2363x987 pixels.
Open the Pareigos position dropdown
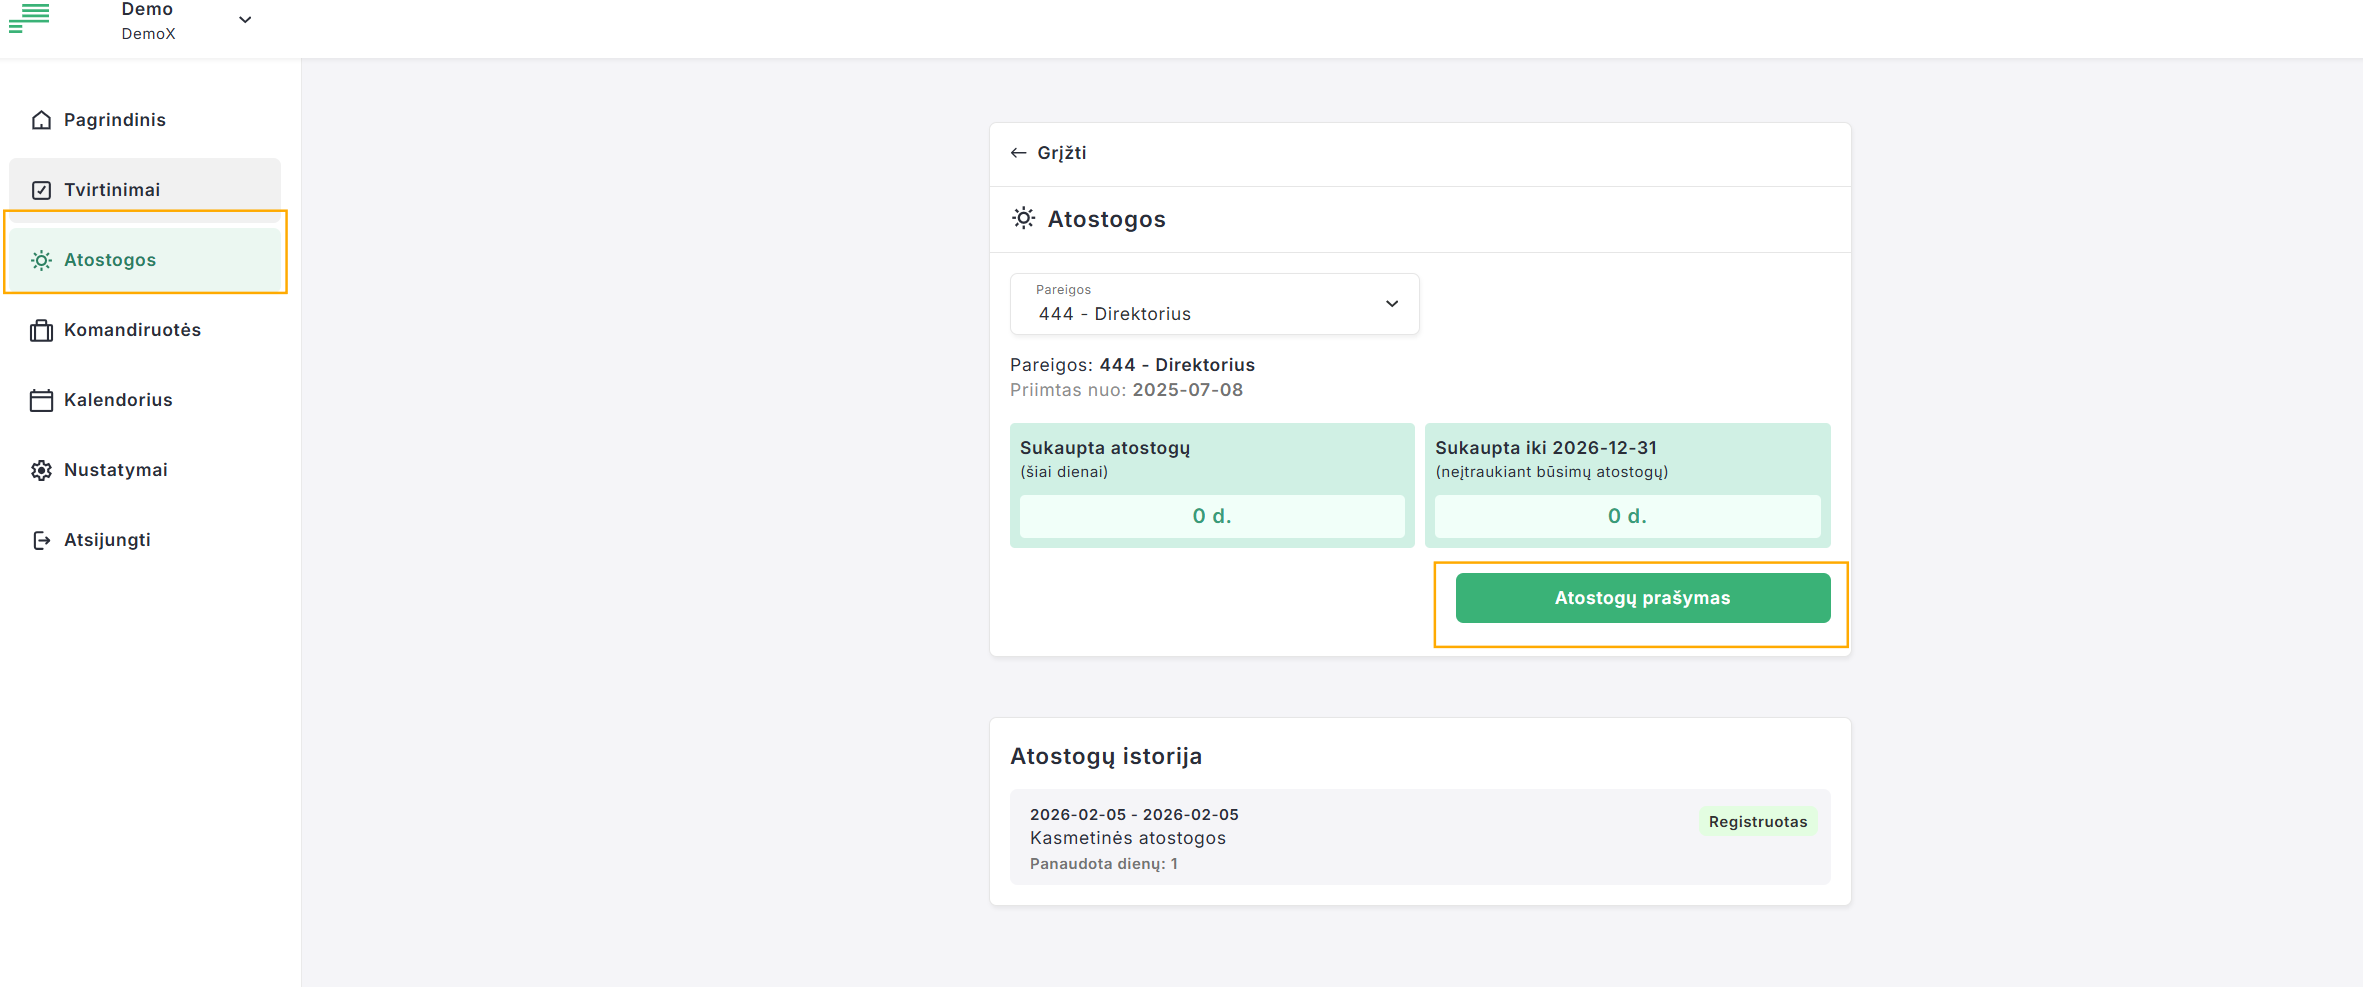1214,304
